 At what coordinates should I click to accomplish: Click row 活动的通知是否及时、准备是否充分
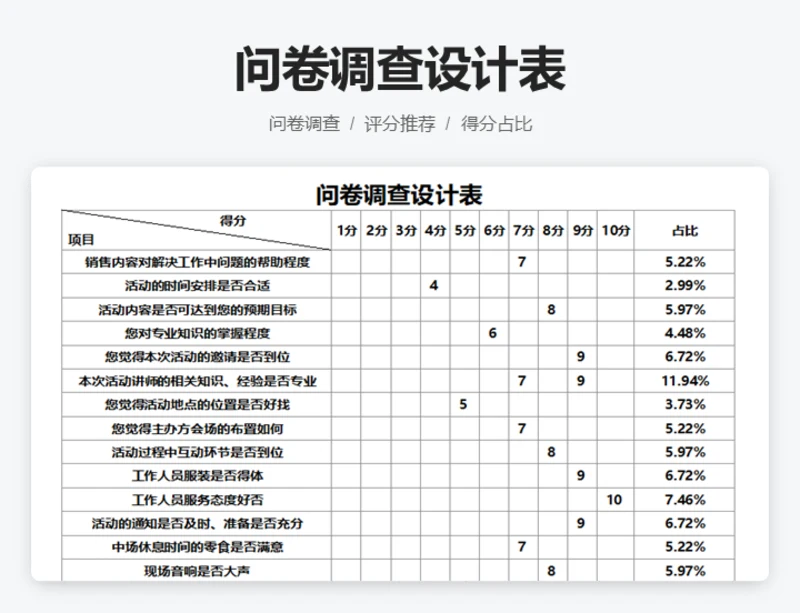tap(398, 523)
